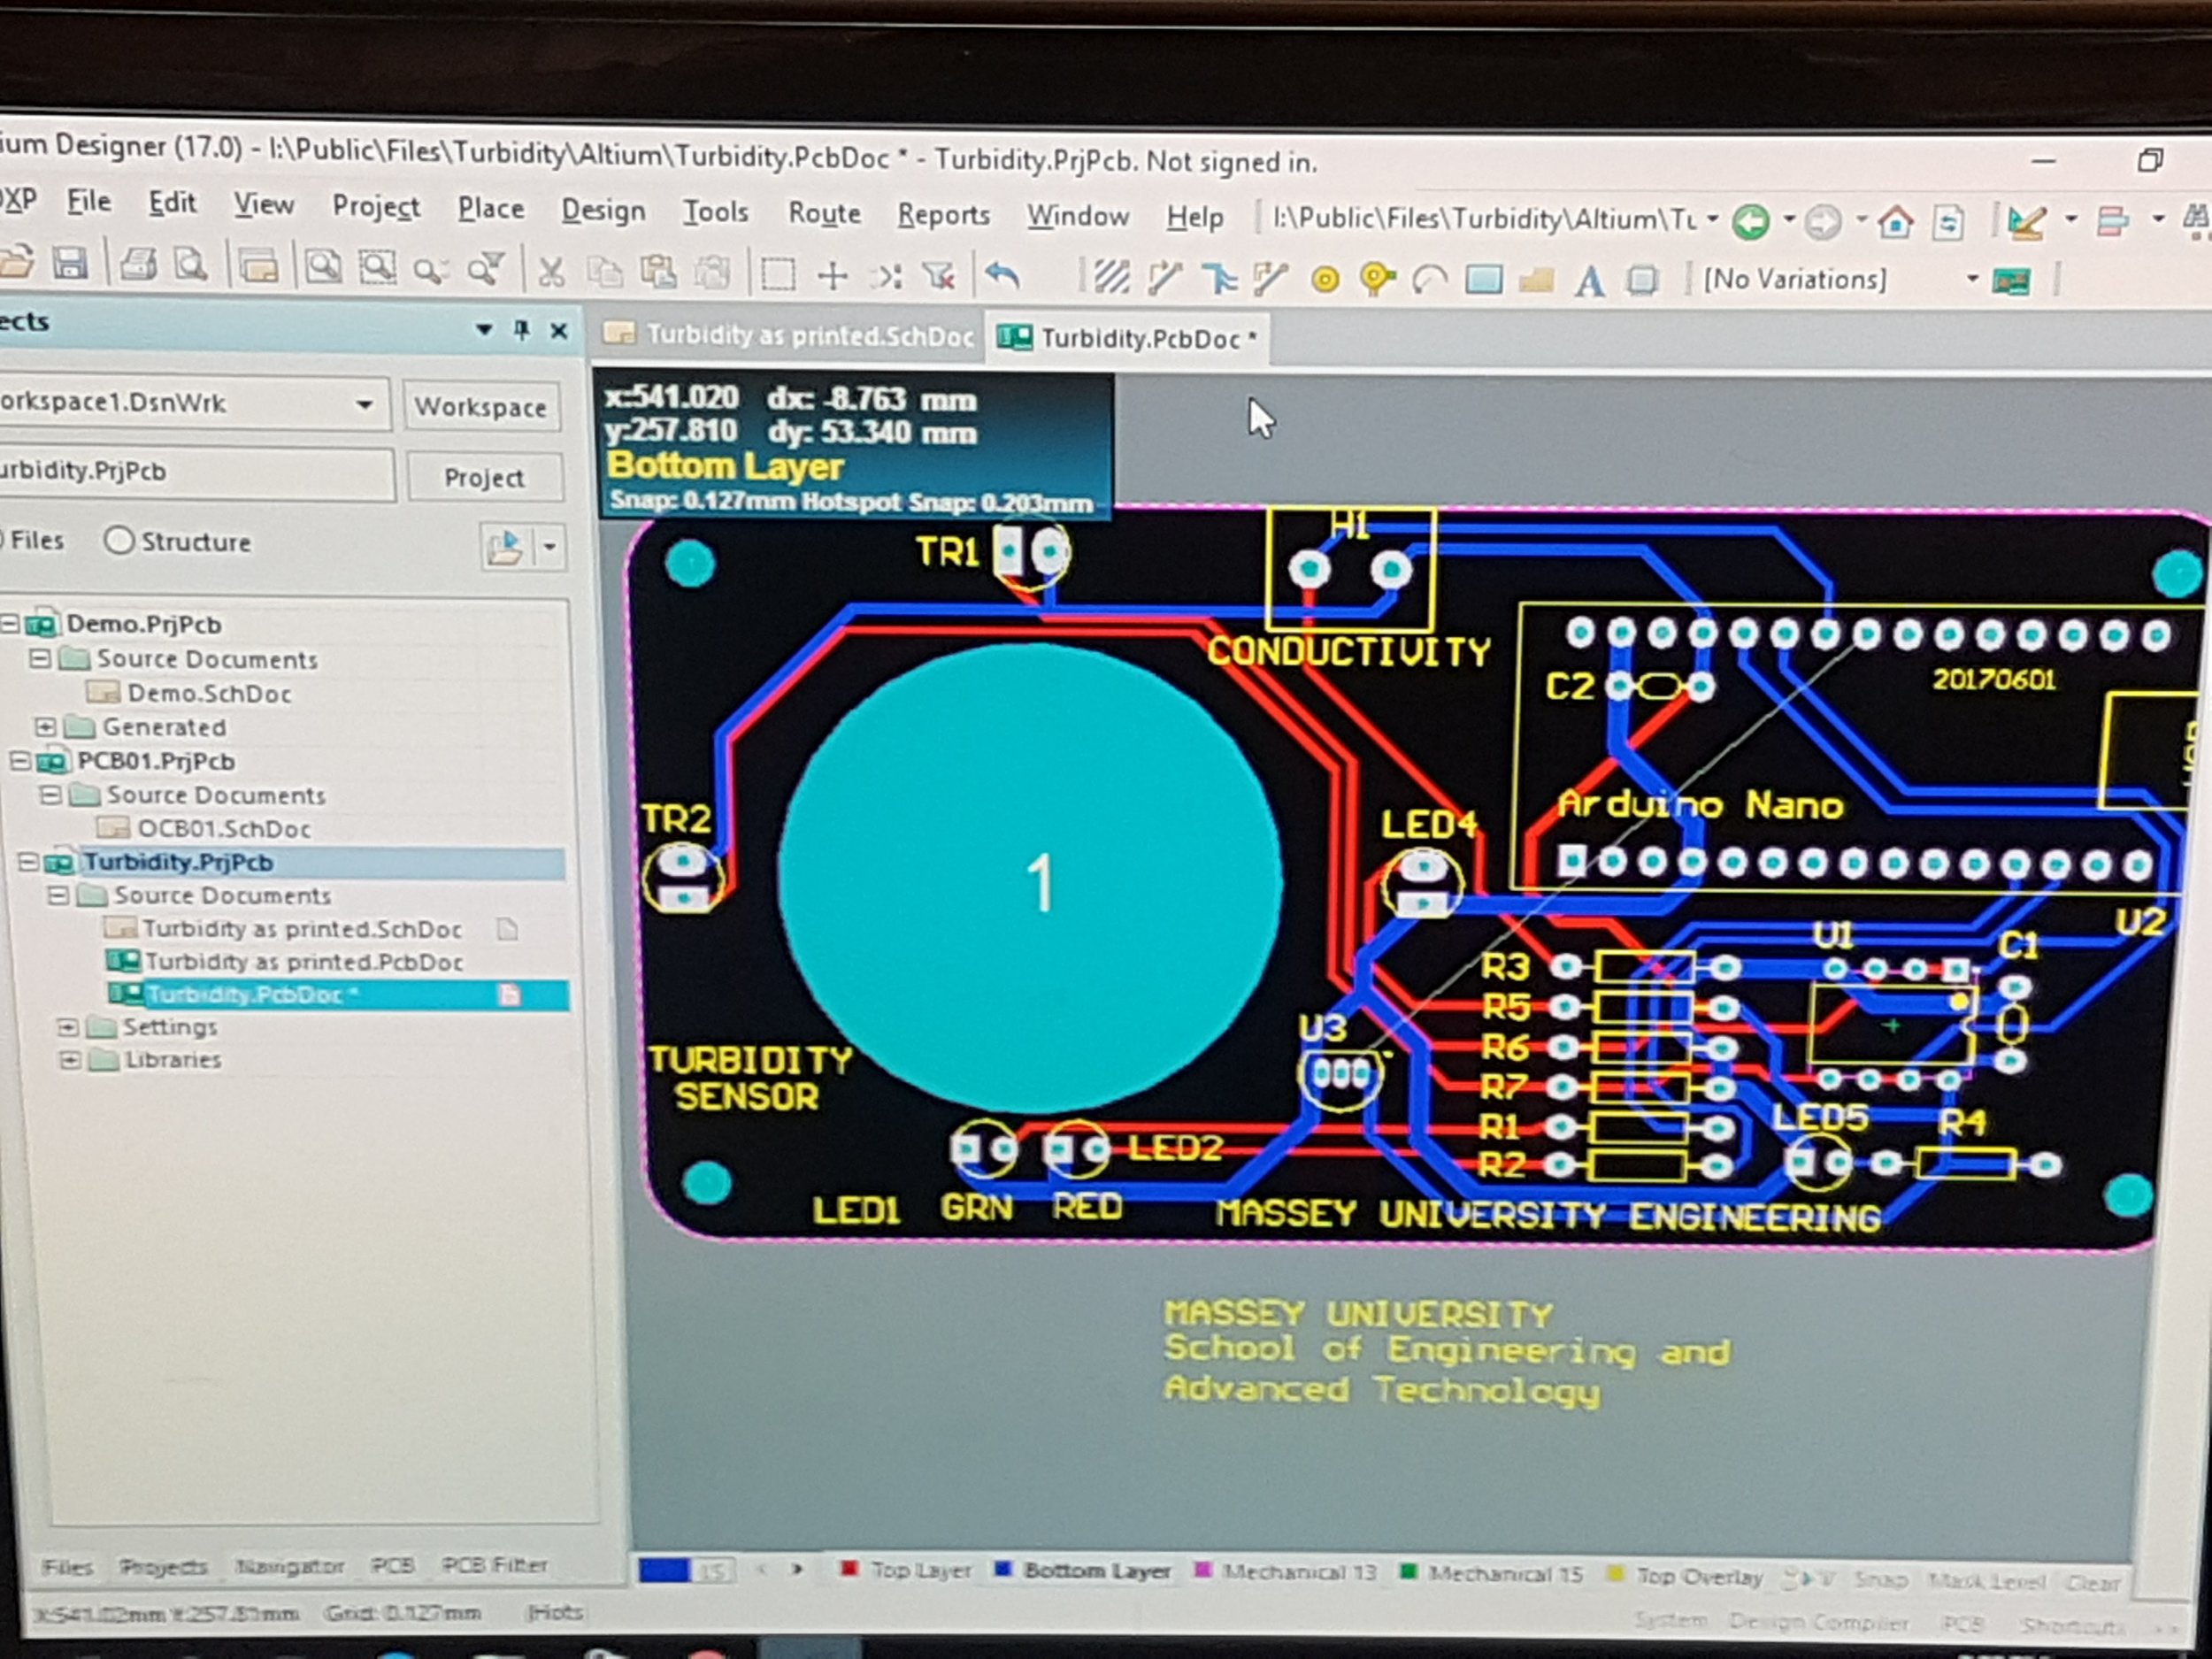Open the Projects panel options dropdown arrow

click(484, 329)
